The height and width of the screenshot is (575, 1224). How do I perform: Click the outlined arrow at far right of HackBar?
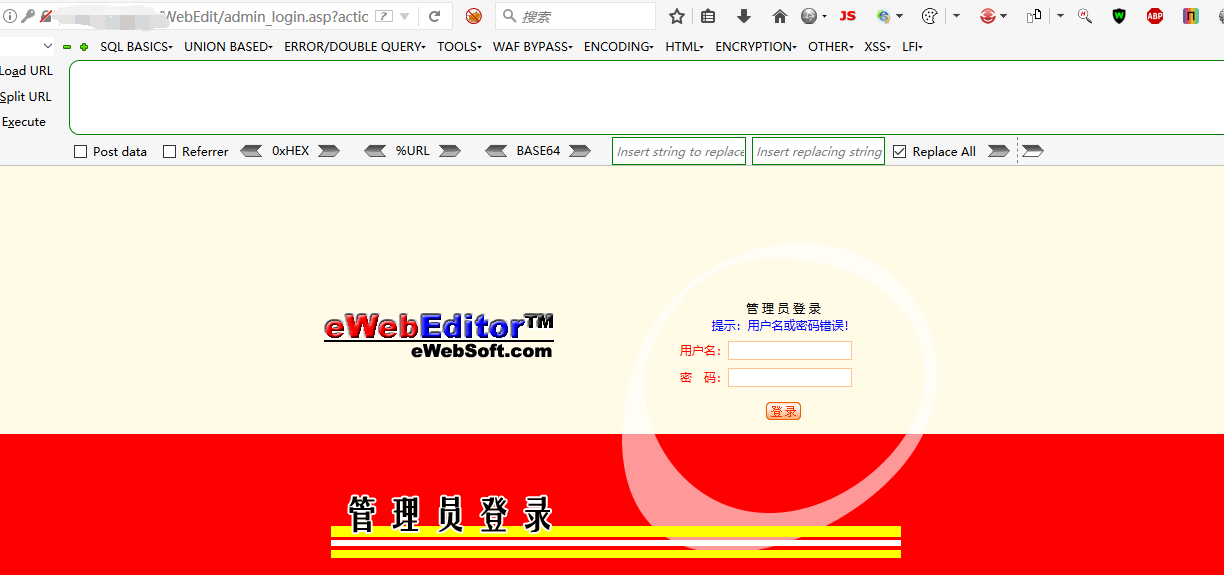1033,151
